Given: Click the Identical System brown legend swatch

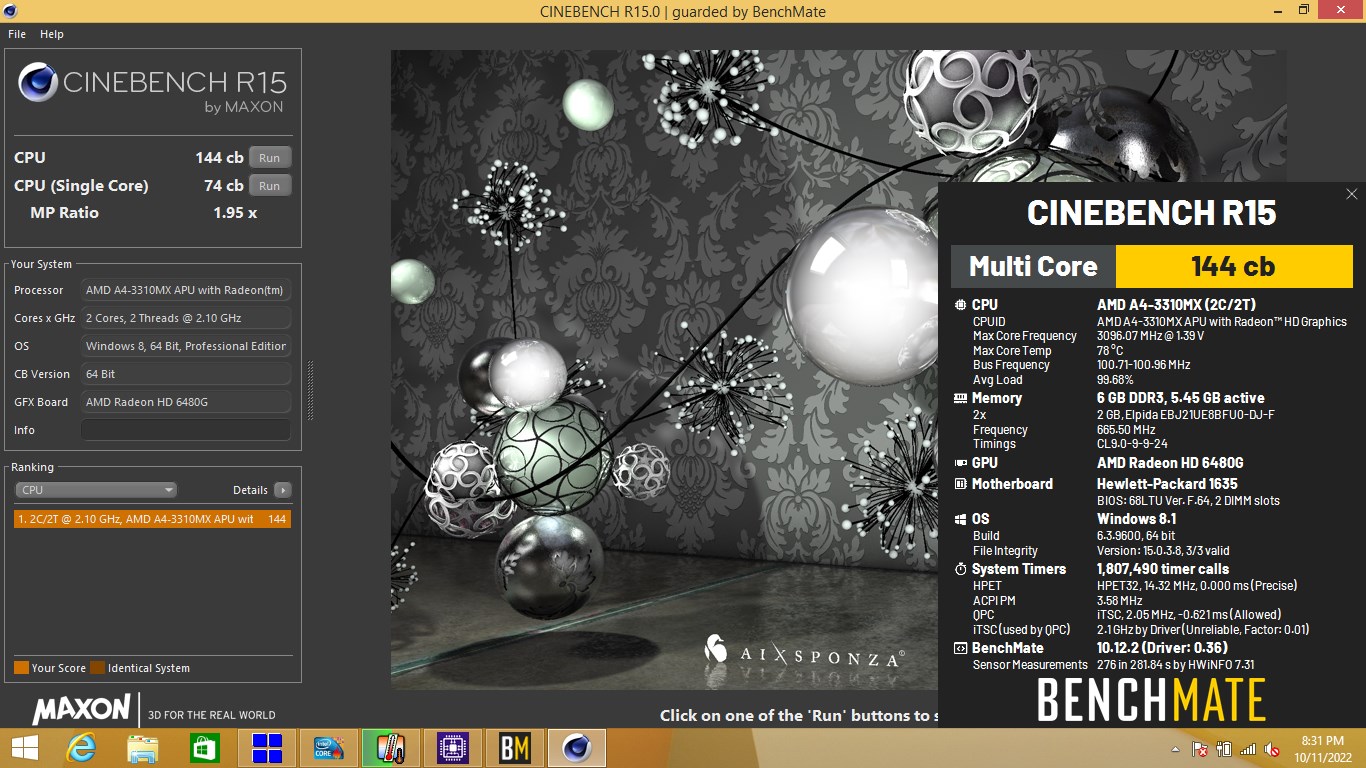Looking at the screenshot, I should pyautogui.click(x=97, y=668).
